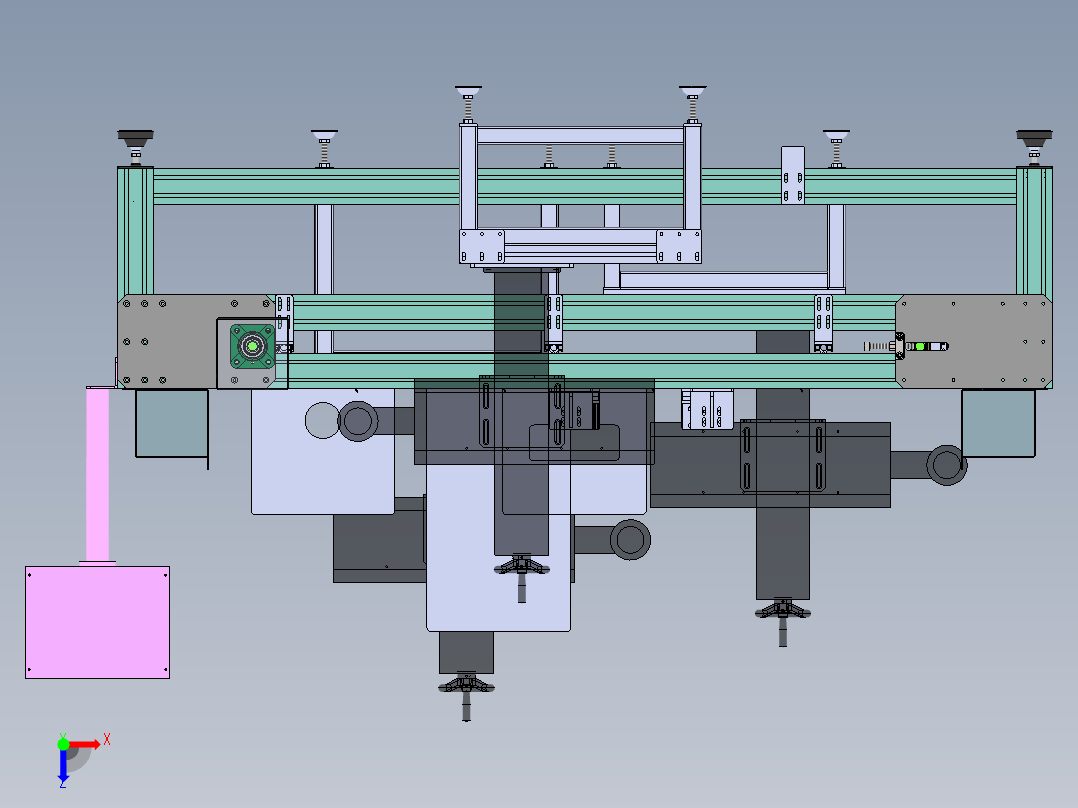This screenshot has height=808, width=1078.
Task: Select the lowest star knob handle at the bottom
Action: point(466,696)
